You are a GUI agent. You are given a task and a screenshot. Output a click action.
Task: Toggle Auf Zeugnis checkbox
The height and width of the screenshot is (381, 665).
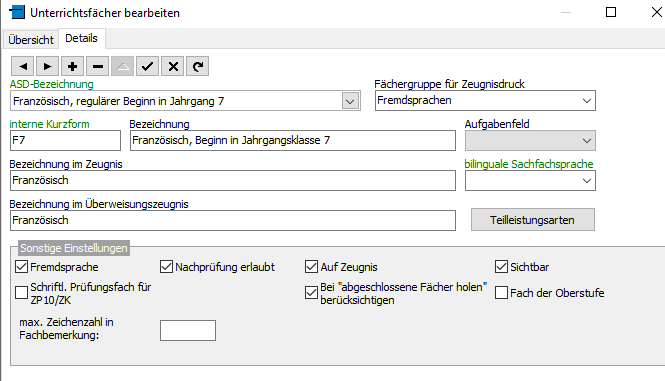pos(311,267)
